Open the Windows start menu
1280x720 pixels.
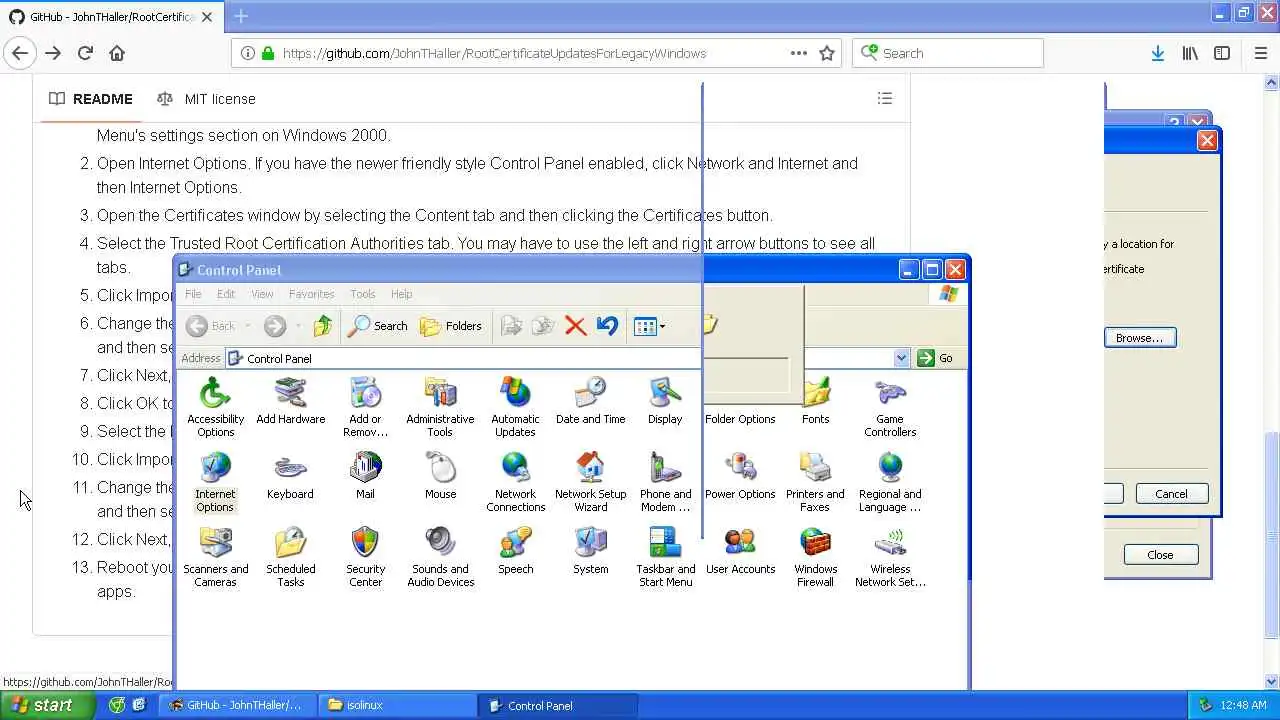47,705
